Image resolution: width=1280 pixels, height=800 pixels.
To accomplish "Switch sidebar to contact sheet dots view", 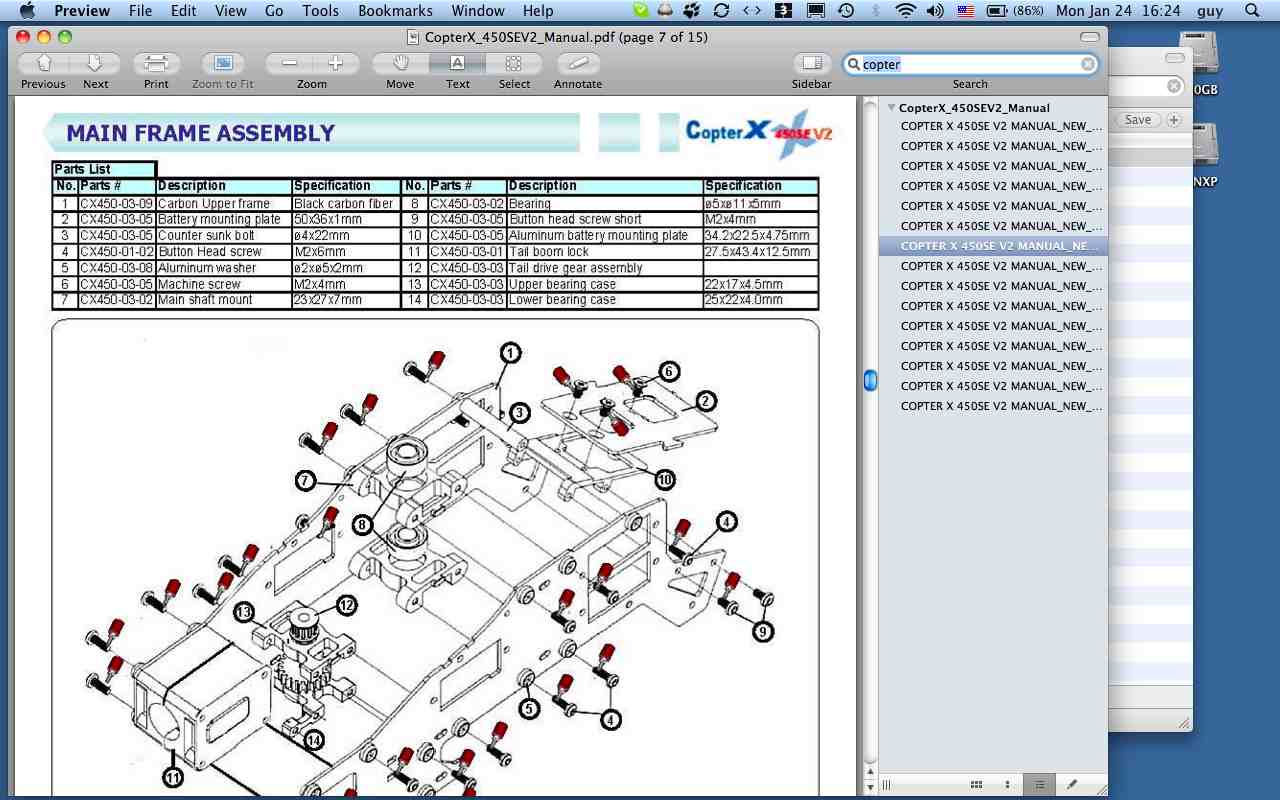I will tap(1007, 785).
